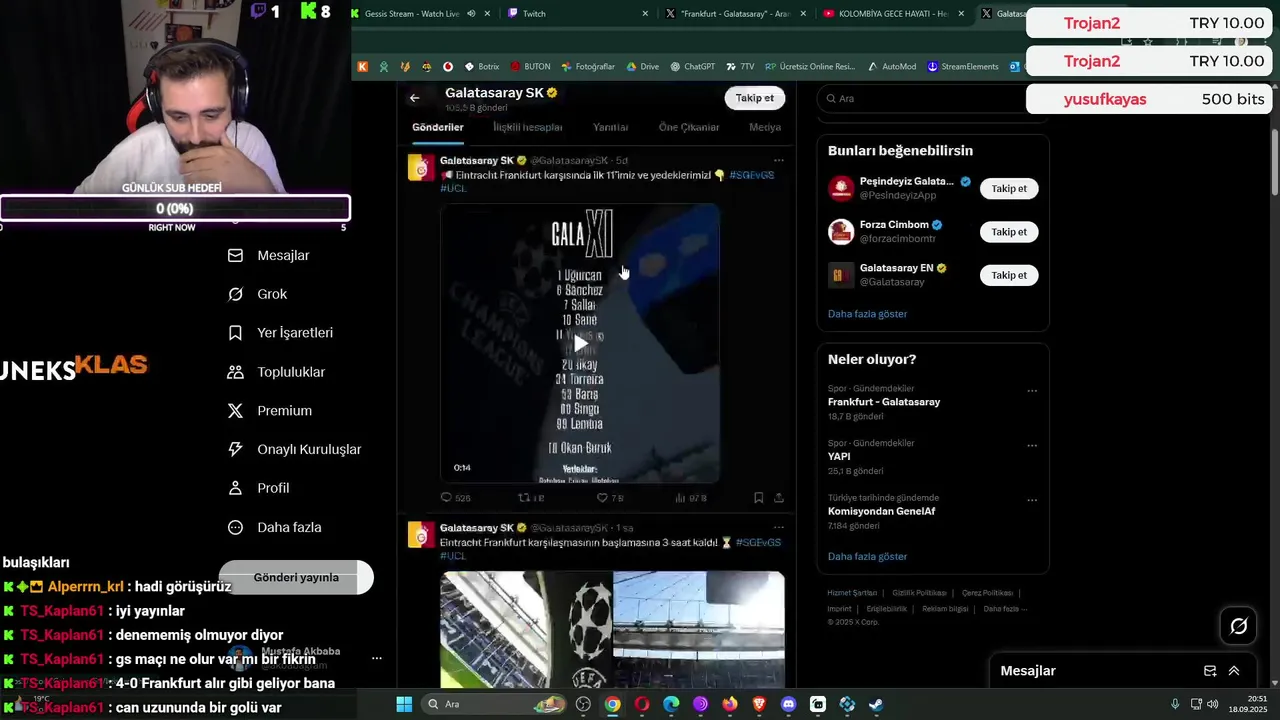Switch to Twitch browser tab
This screenshot has width=1280, height=720.
pyautogui.click(x=575, y=14)
